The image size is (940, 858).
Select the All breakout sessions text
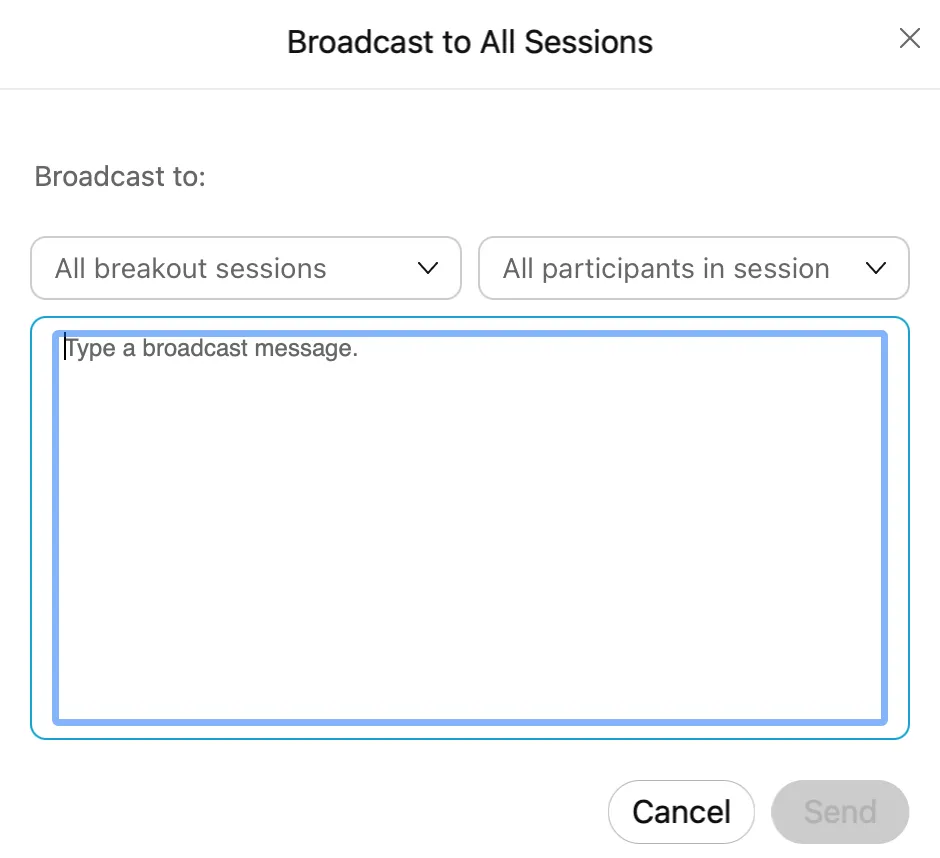tap(191, 268)
